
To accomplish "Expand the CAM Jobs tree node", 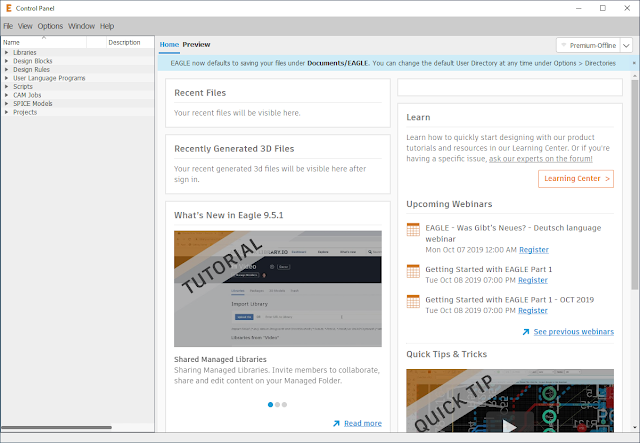I will click(6, 95).
